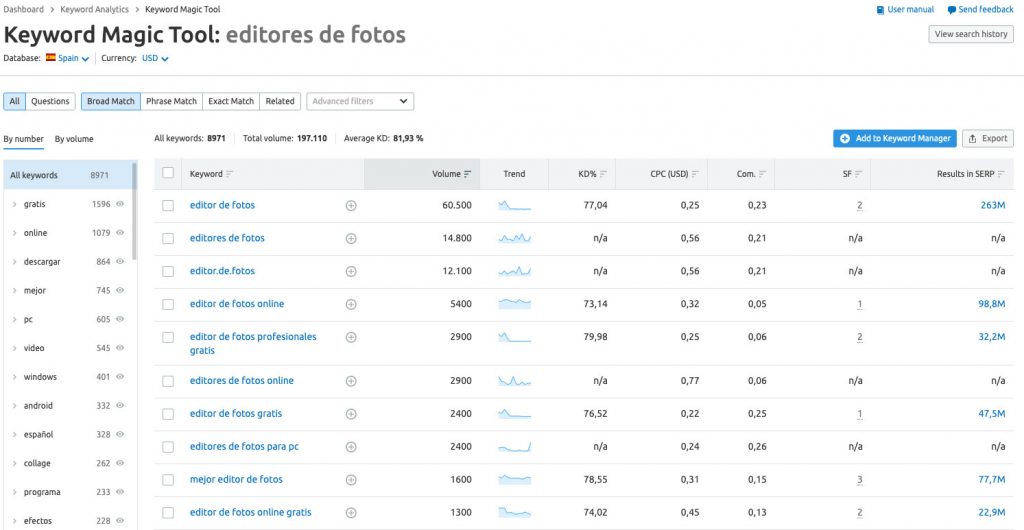Open the Advanced filters dropdown
This screenshot has height=530, width=1024.
[360, 101]
